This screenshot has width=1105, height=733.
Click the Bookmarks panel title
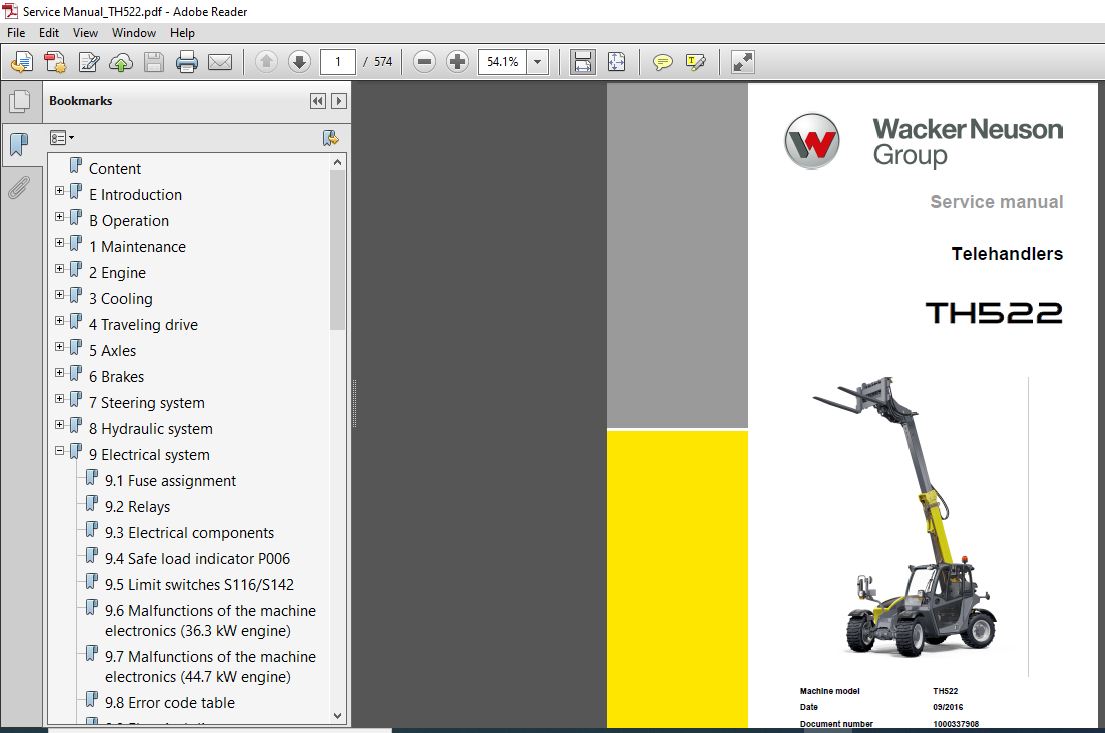80,101
